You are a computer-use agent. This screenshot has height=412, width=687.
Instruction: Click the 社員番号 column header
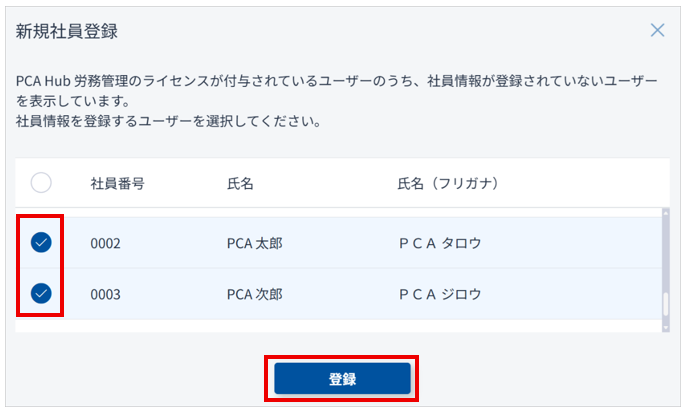click(117, 183)
